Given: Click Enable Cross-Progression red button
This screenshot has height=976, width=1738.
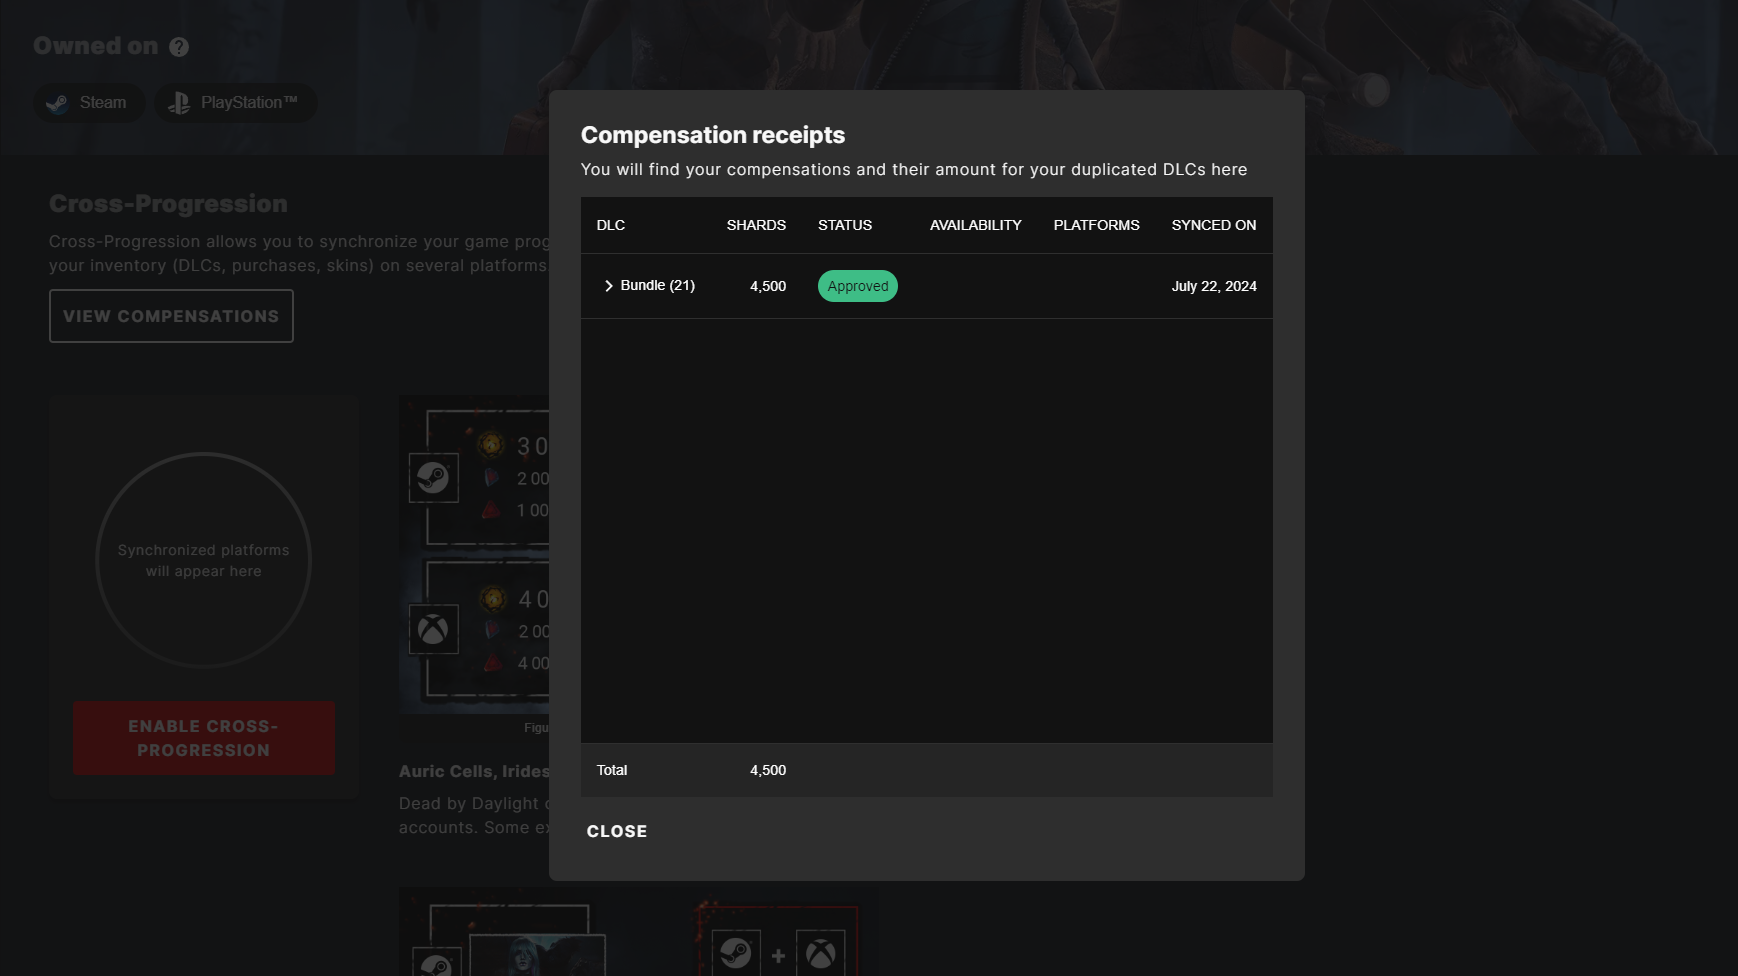Looking at the screenshot, I should pyautogui.click(x=204, y=738).
